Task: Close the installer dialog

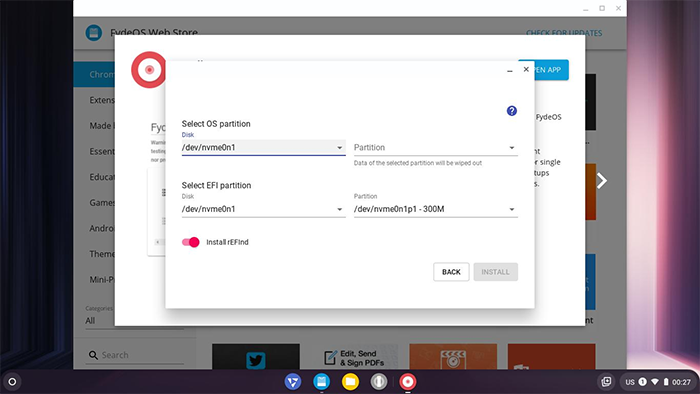Action: pyautogui.click(x=526, y=69)
